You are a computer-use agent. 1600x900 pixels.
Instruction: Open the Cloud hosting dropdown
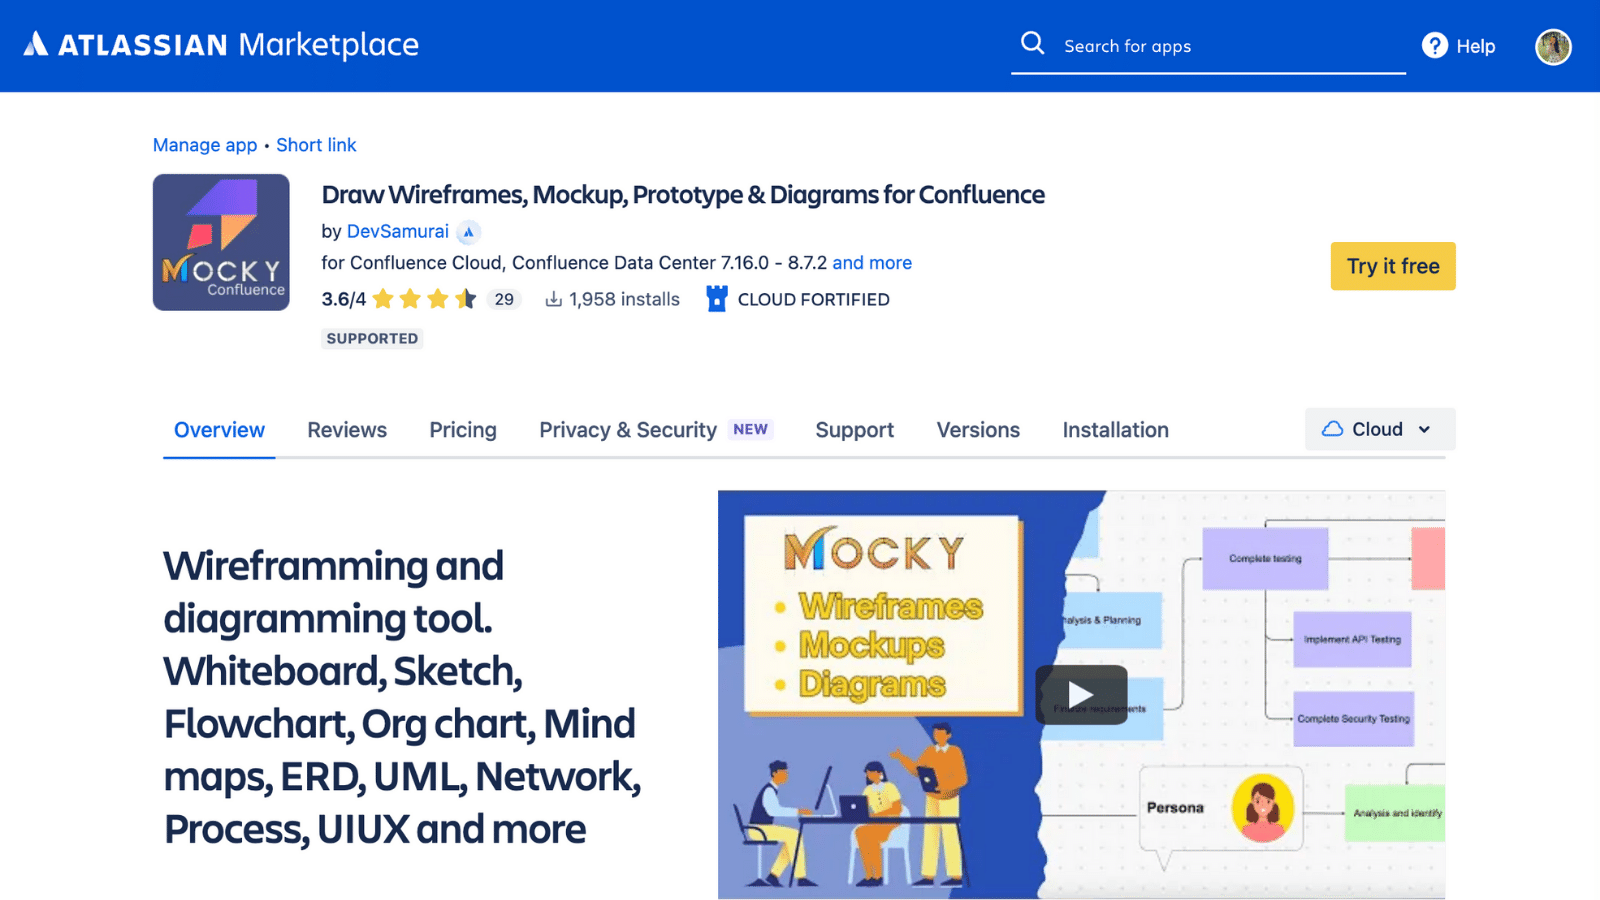coord(1379,429)
